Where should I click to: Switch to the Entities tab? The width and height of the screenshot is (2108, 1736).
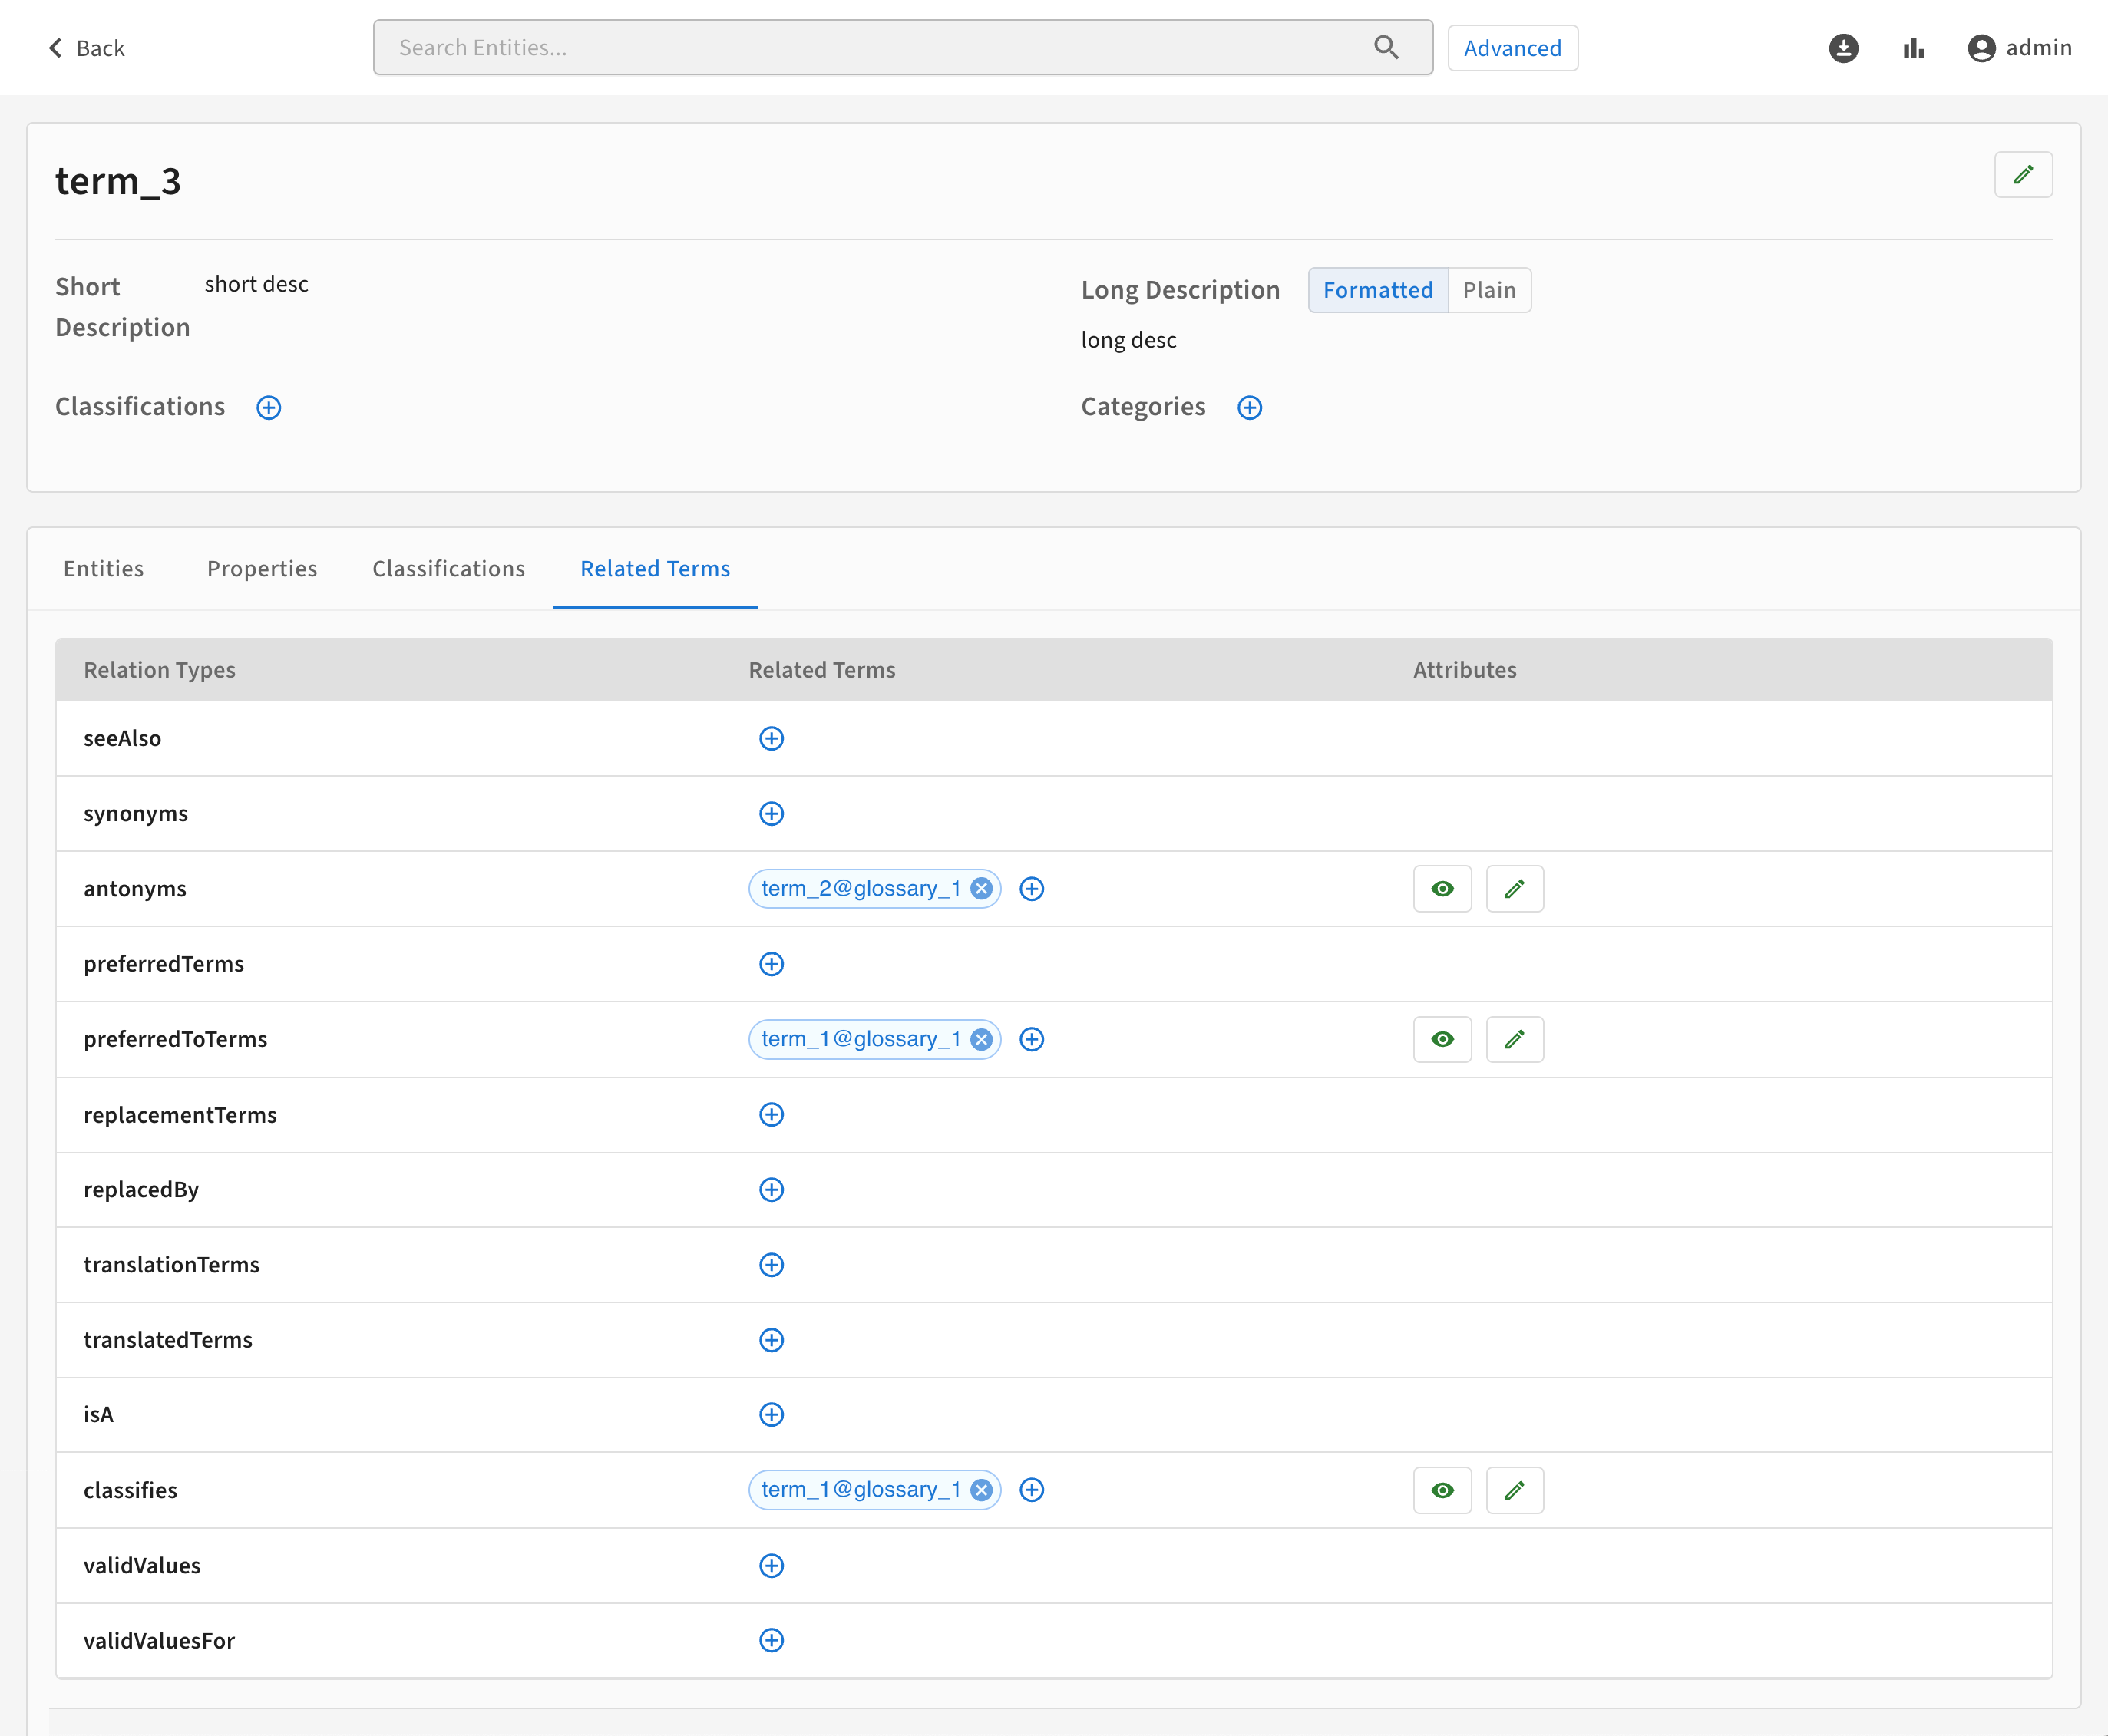tap(104, 568)
